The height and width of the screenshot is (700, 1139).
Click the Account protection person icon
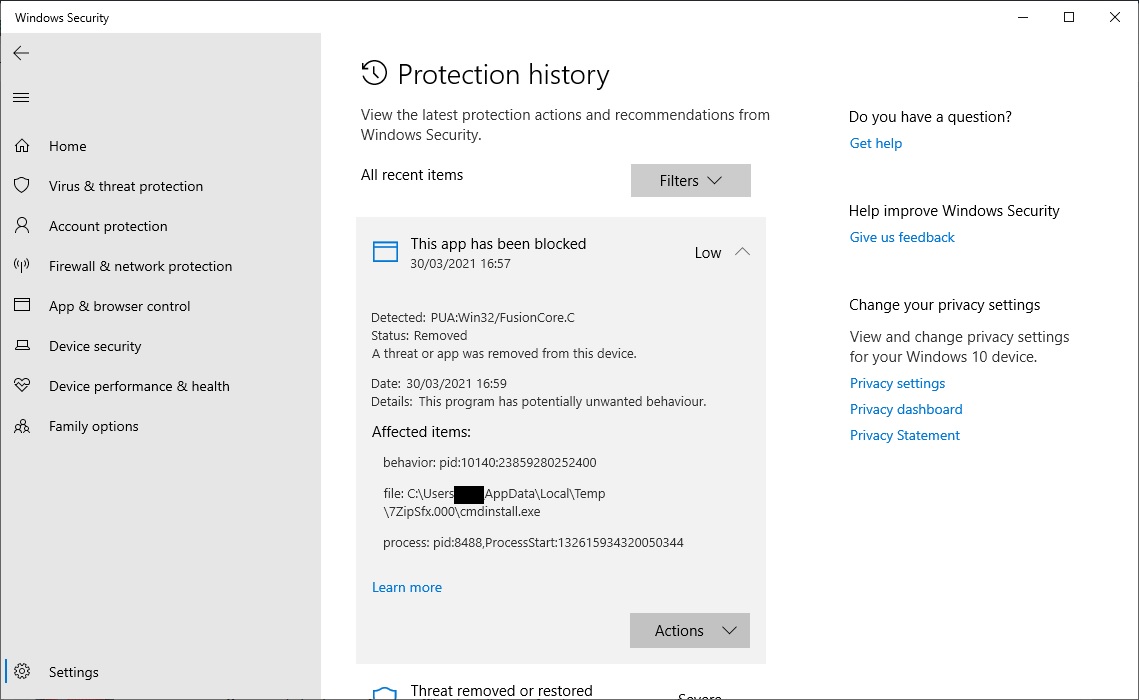(22, 226)
